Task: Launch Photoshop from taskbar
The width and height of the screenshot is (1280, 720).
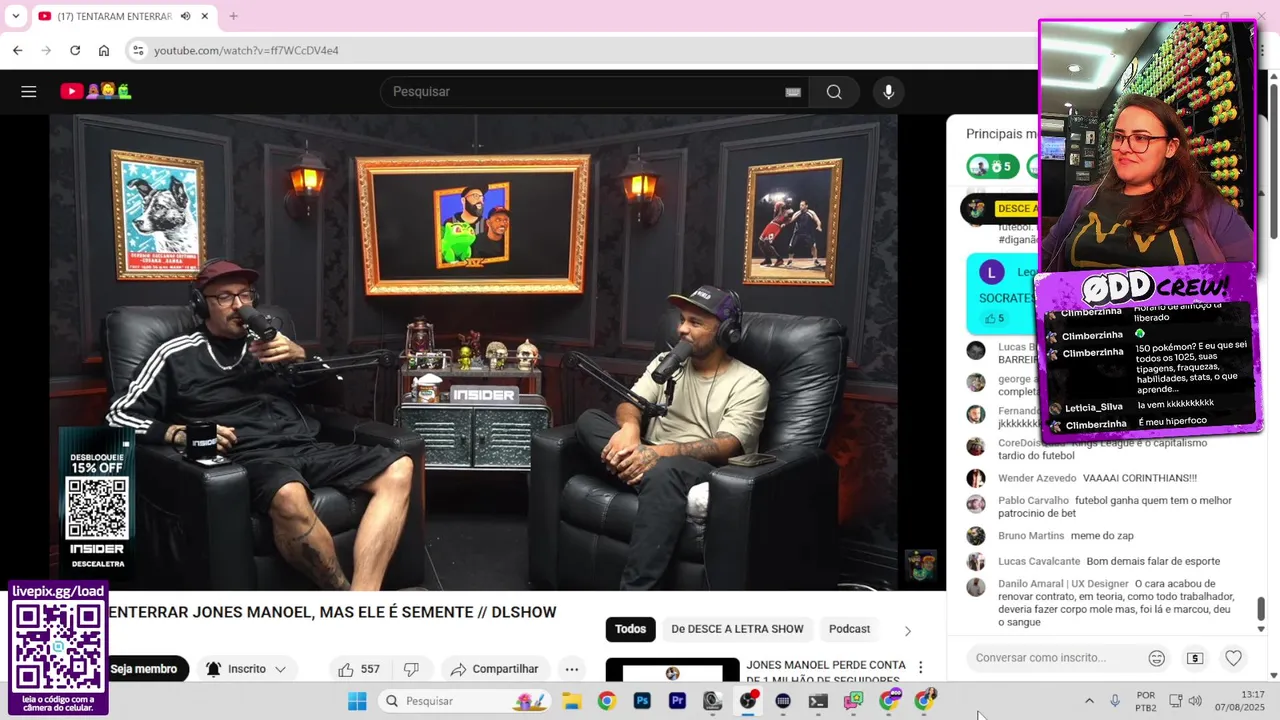Action: coord(642,701)
